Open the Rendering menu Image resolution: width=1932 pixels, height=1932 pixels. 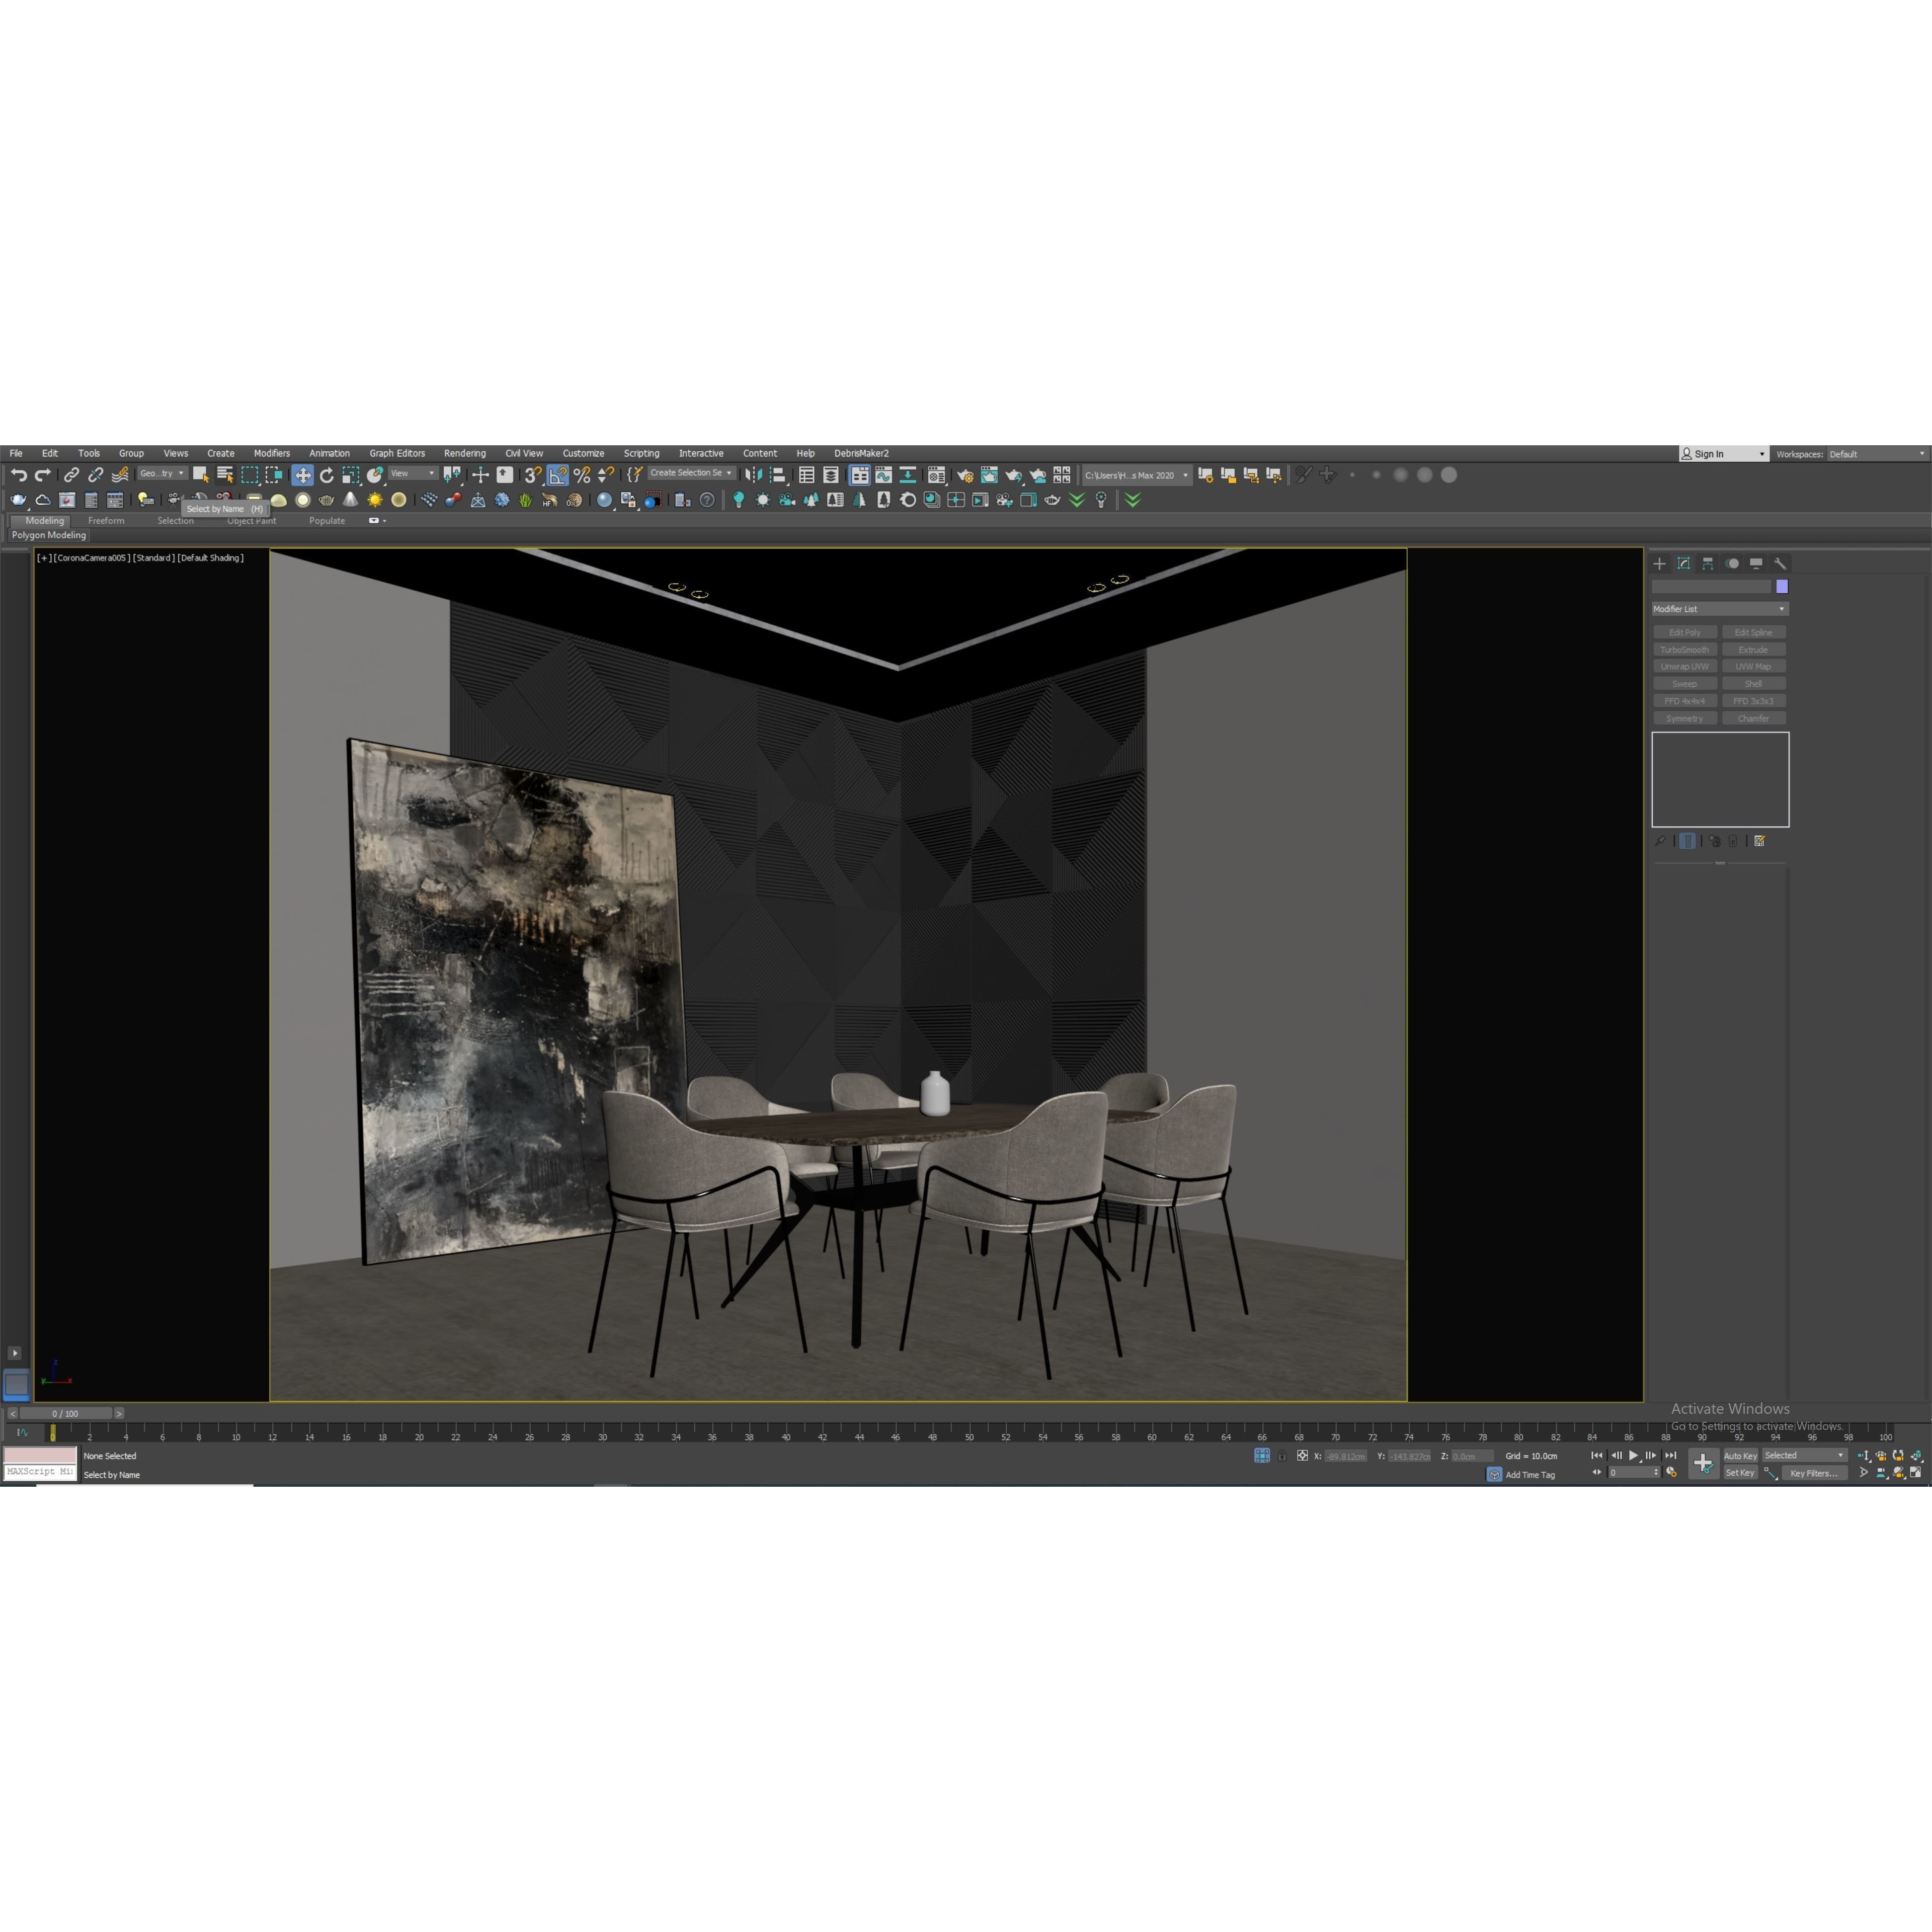coord(465,453)
